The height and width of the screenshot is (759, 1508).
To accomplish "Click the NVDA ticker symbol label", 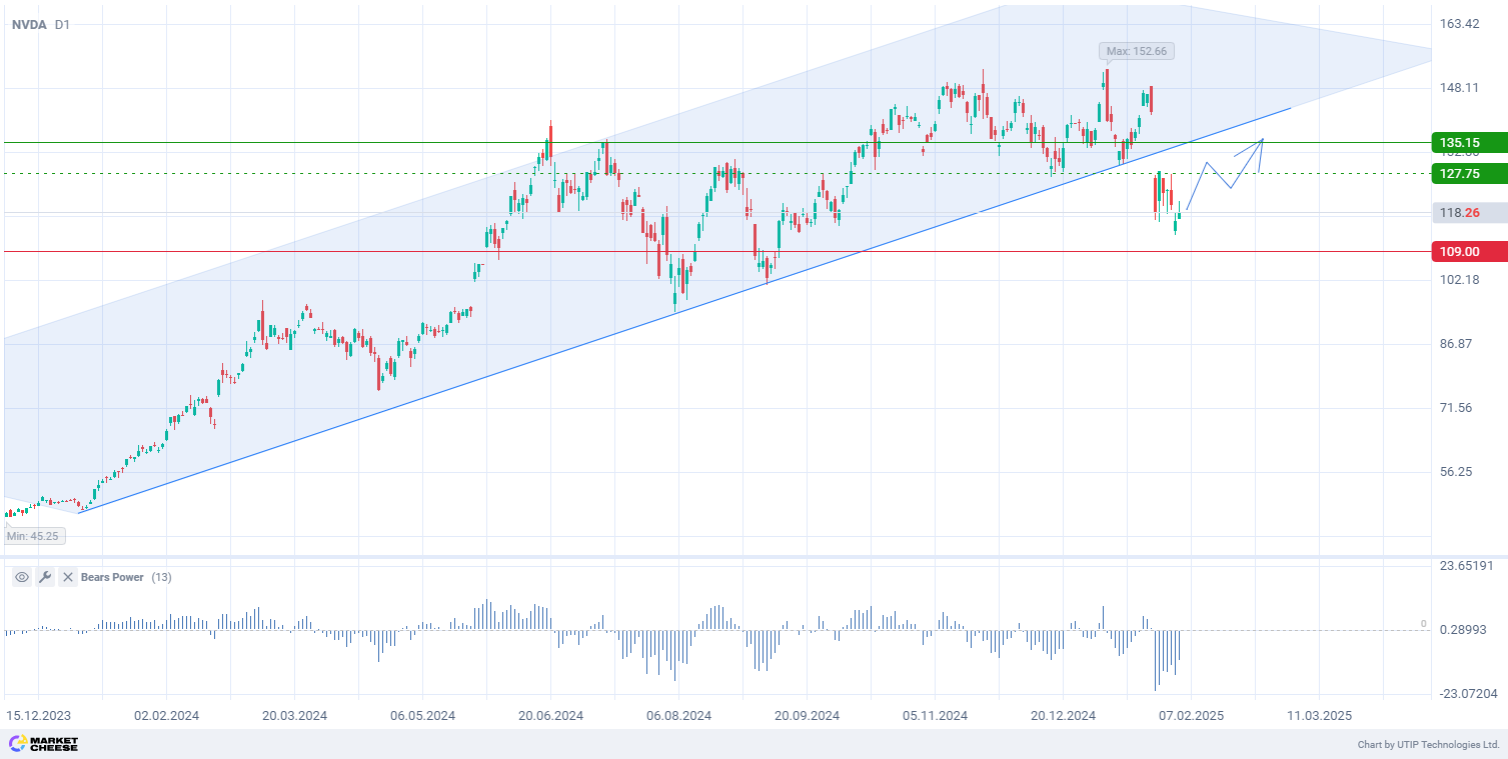I will click(29, 25).
